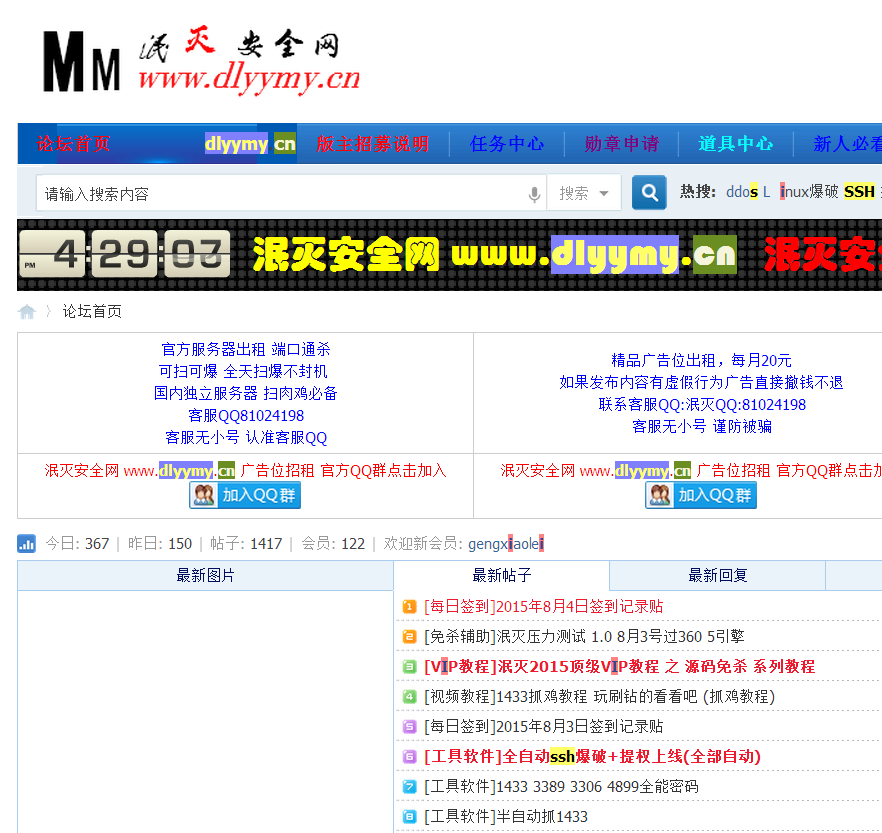Click the flip clock widget in banner
Viewport: 882px width, 833px height.
pyautogui.click(x=125, y=254)
